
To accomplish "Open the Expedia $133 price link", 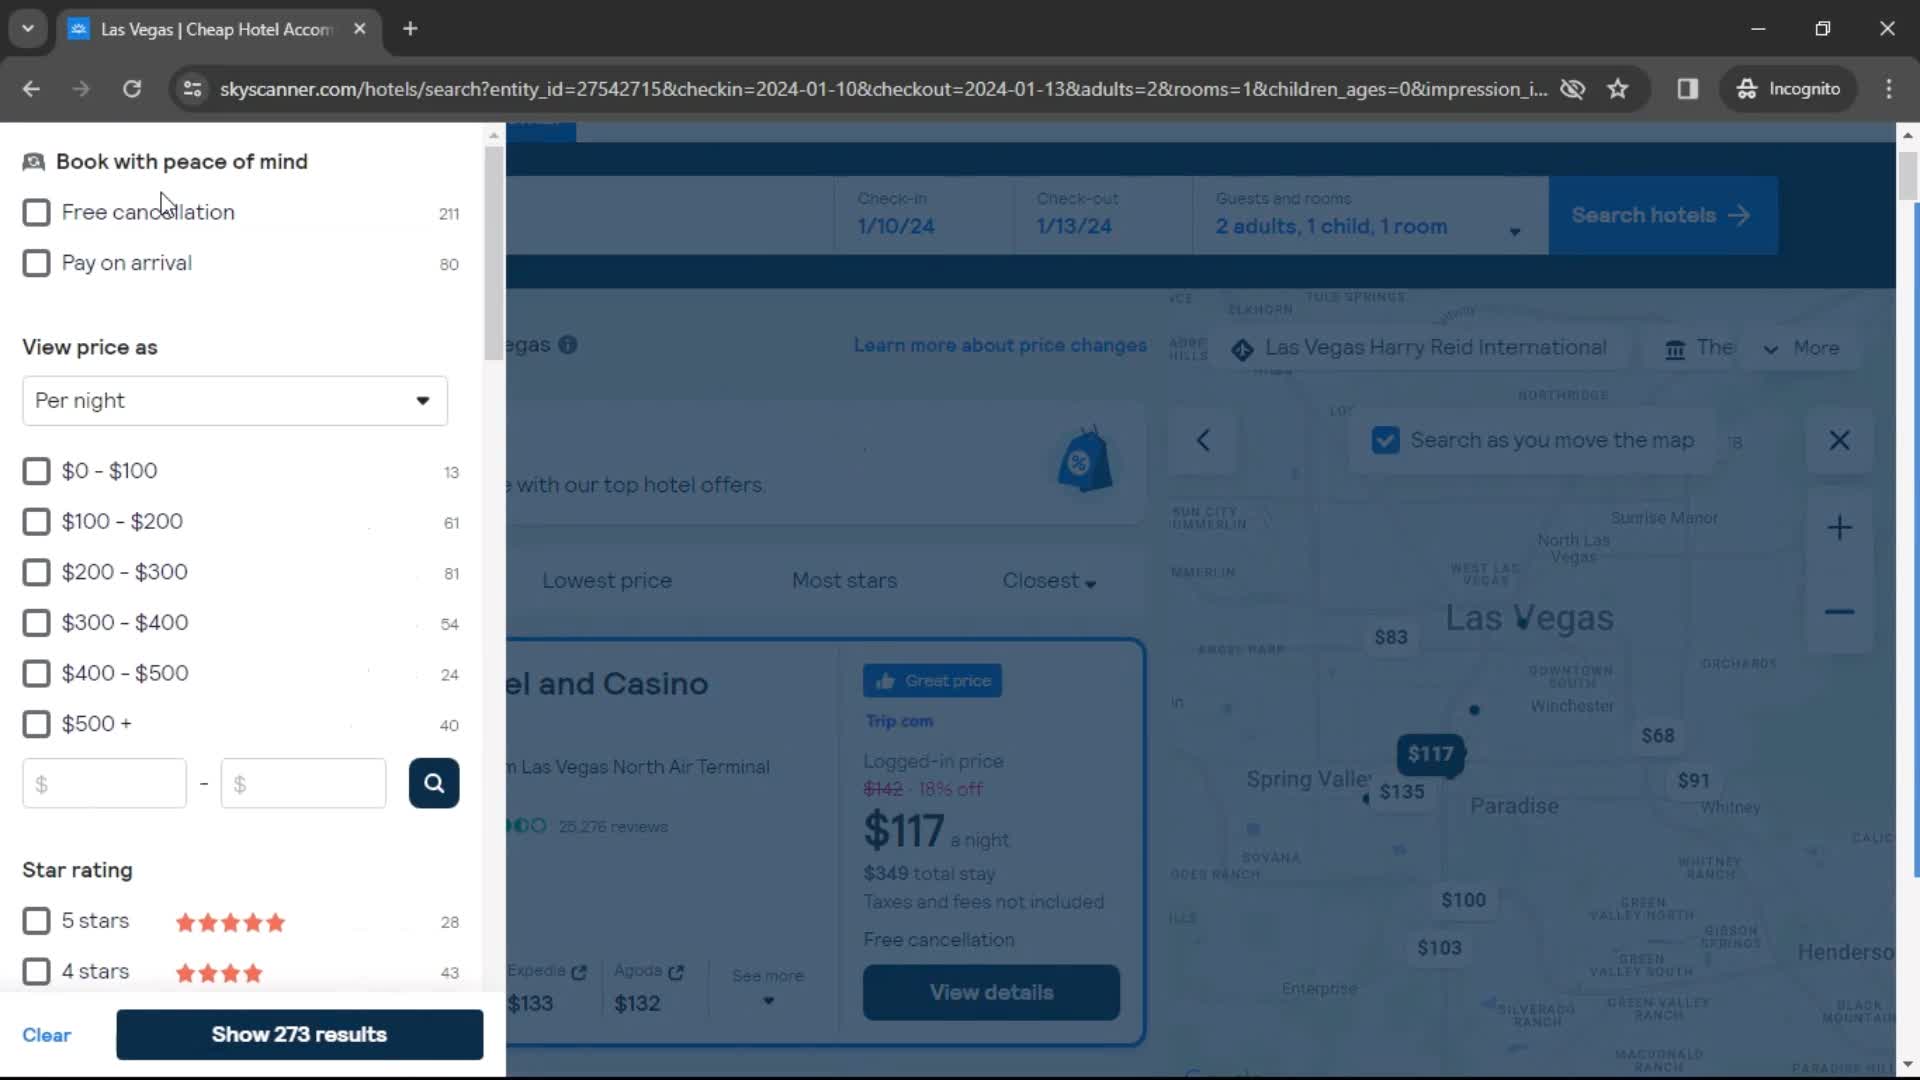I will 546,988.
